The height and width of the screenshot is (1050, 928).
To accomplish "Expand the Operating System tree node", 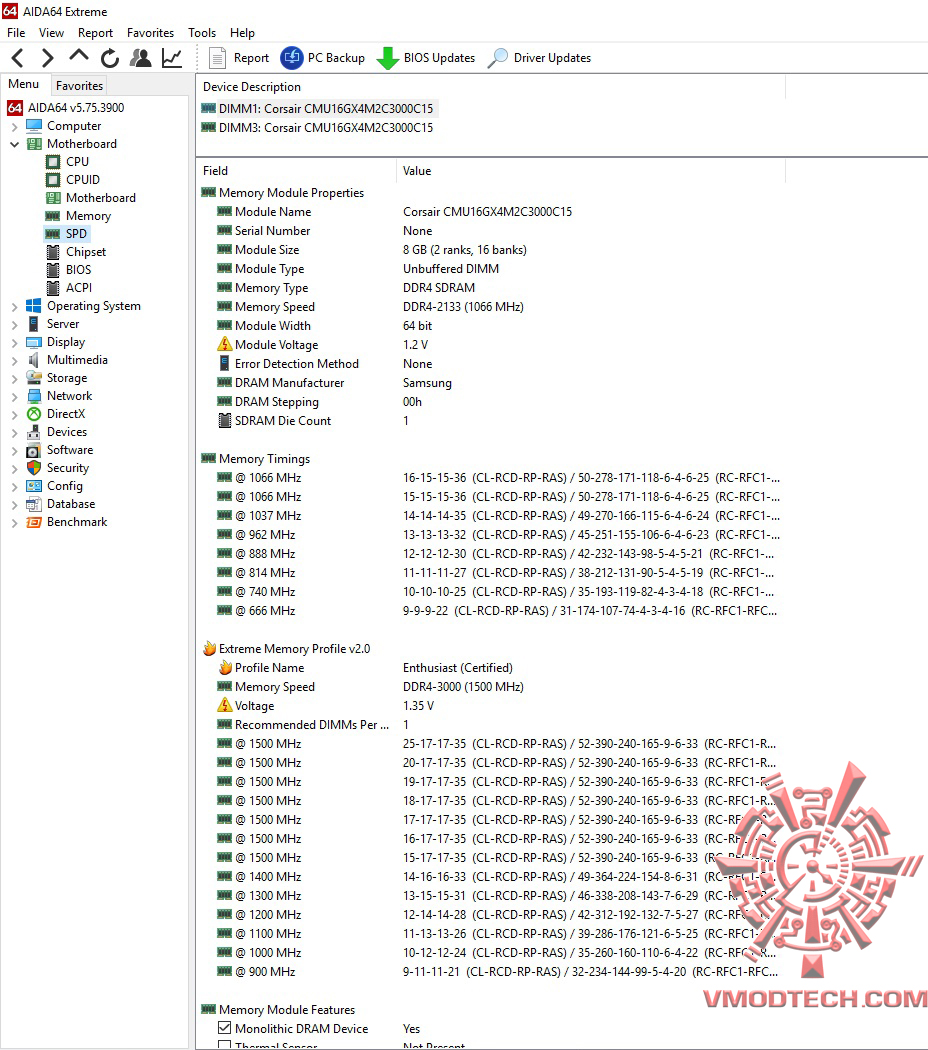I will 14,306.
